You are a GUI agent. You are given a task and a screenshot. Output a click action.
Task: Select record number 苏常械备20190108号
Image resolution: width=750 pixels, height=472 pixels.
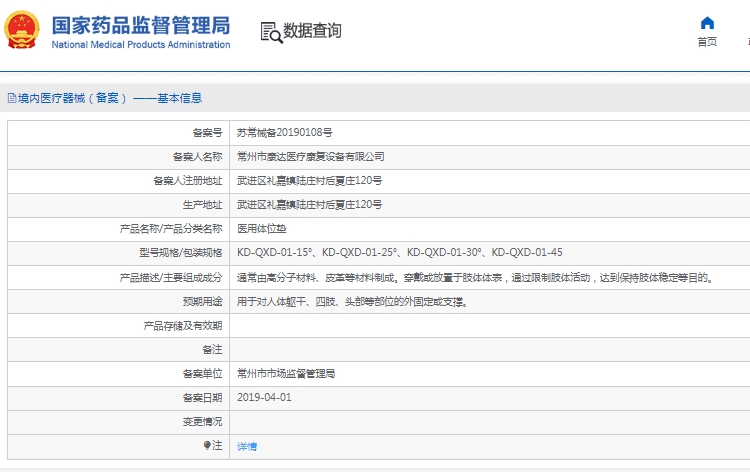coord(285,132)
